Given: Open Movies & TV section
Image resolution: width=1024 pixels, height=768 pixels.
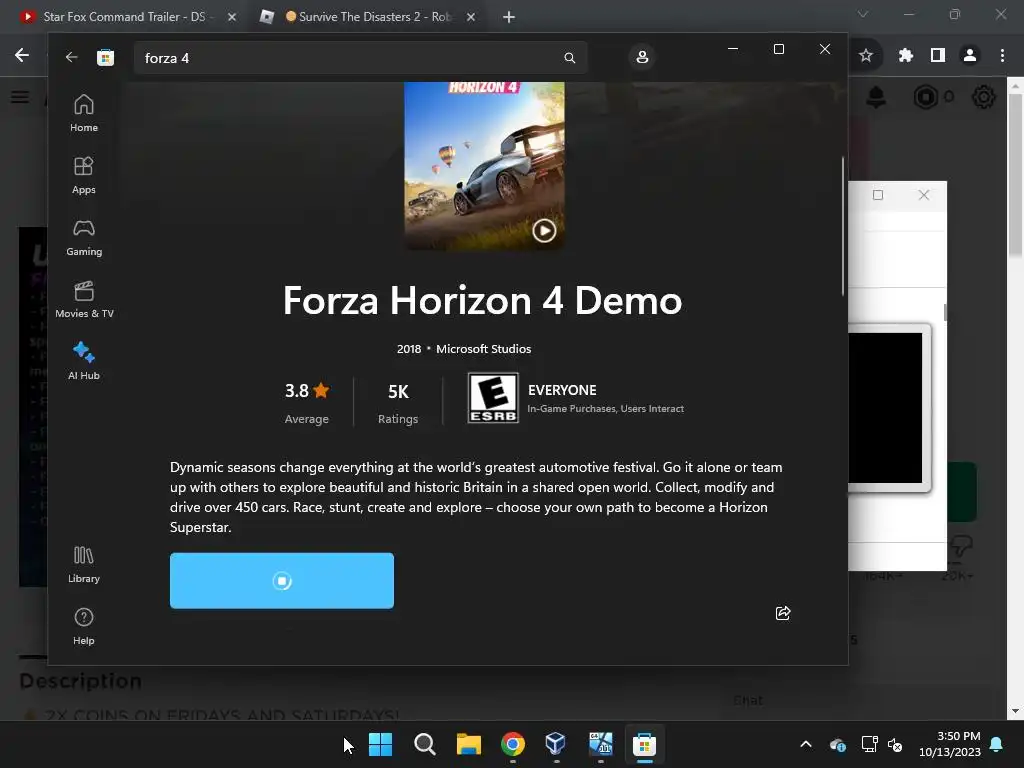Looking at the screenshot, I should (84, 299).
